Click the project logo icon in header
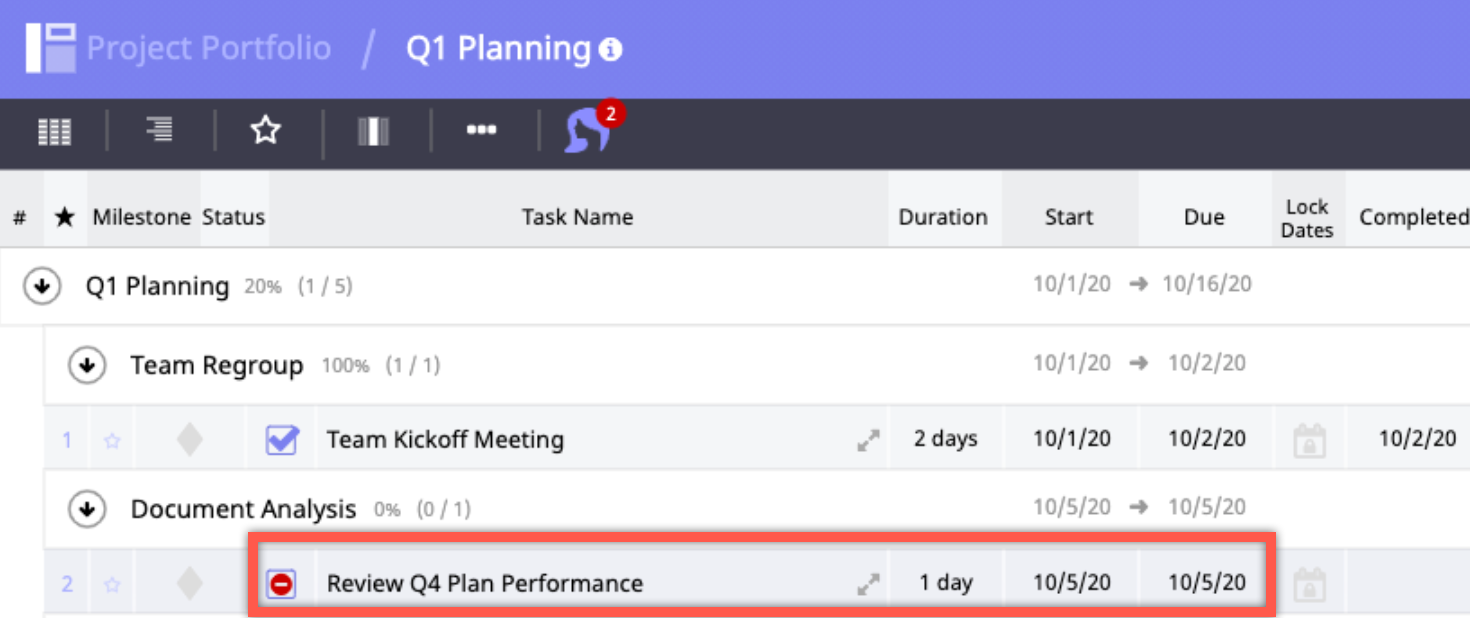The height and width of the screenshot is (618, 1470). pyautogui.click(x=50, y=47)
